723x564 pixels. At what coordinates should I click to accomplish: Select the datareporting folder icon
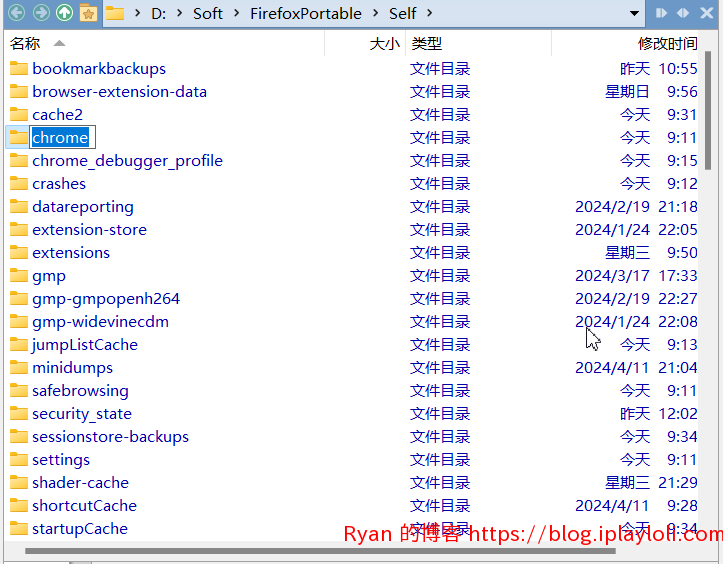coord(19,207)
